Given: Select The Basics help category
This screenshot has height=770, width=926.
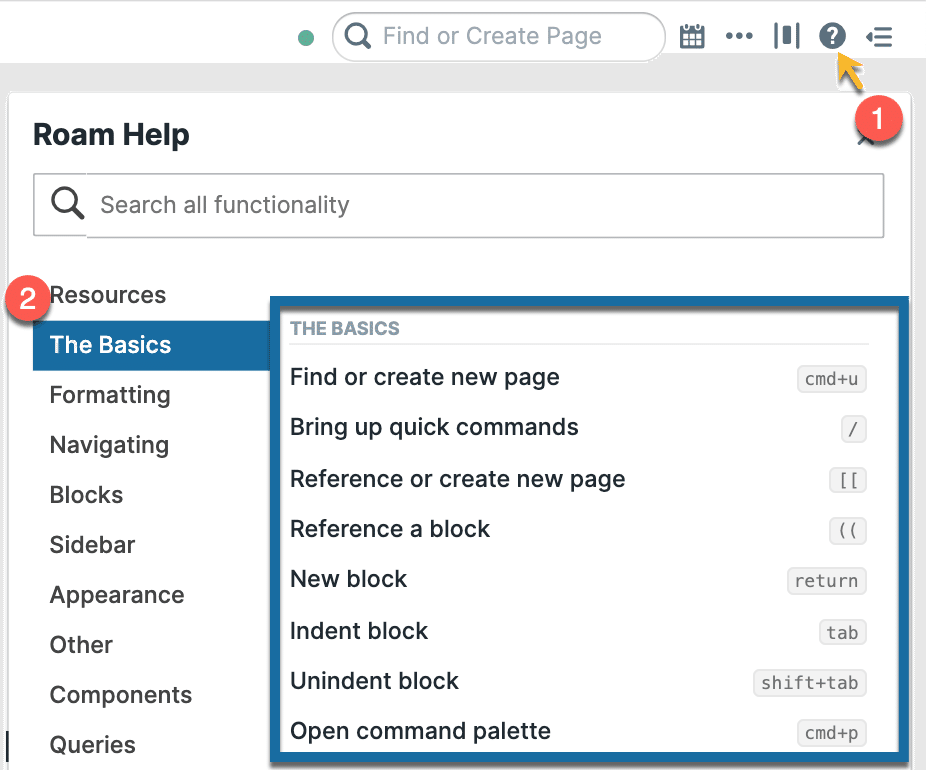Looking at the screenshot, I should pos(111,345).
